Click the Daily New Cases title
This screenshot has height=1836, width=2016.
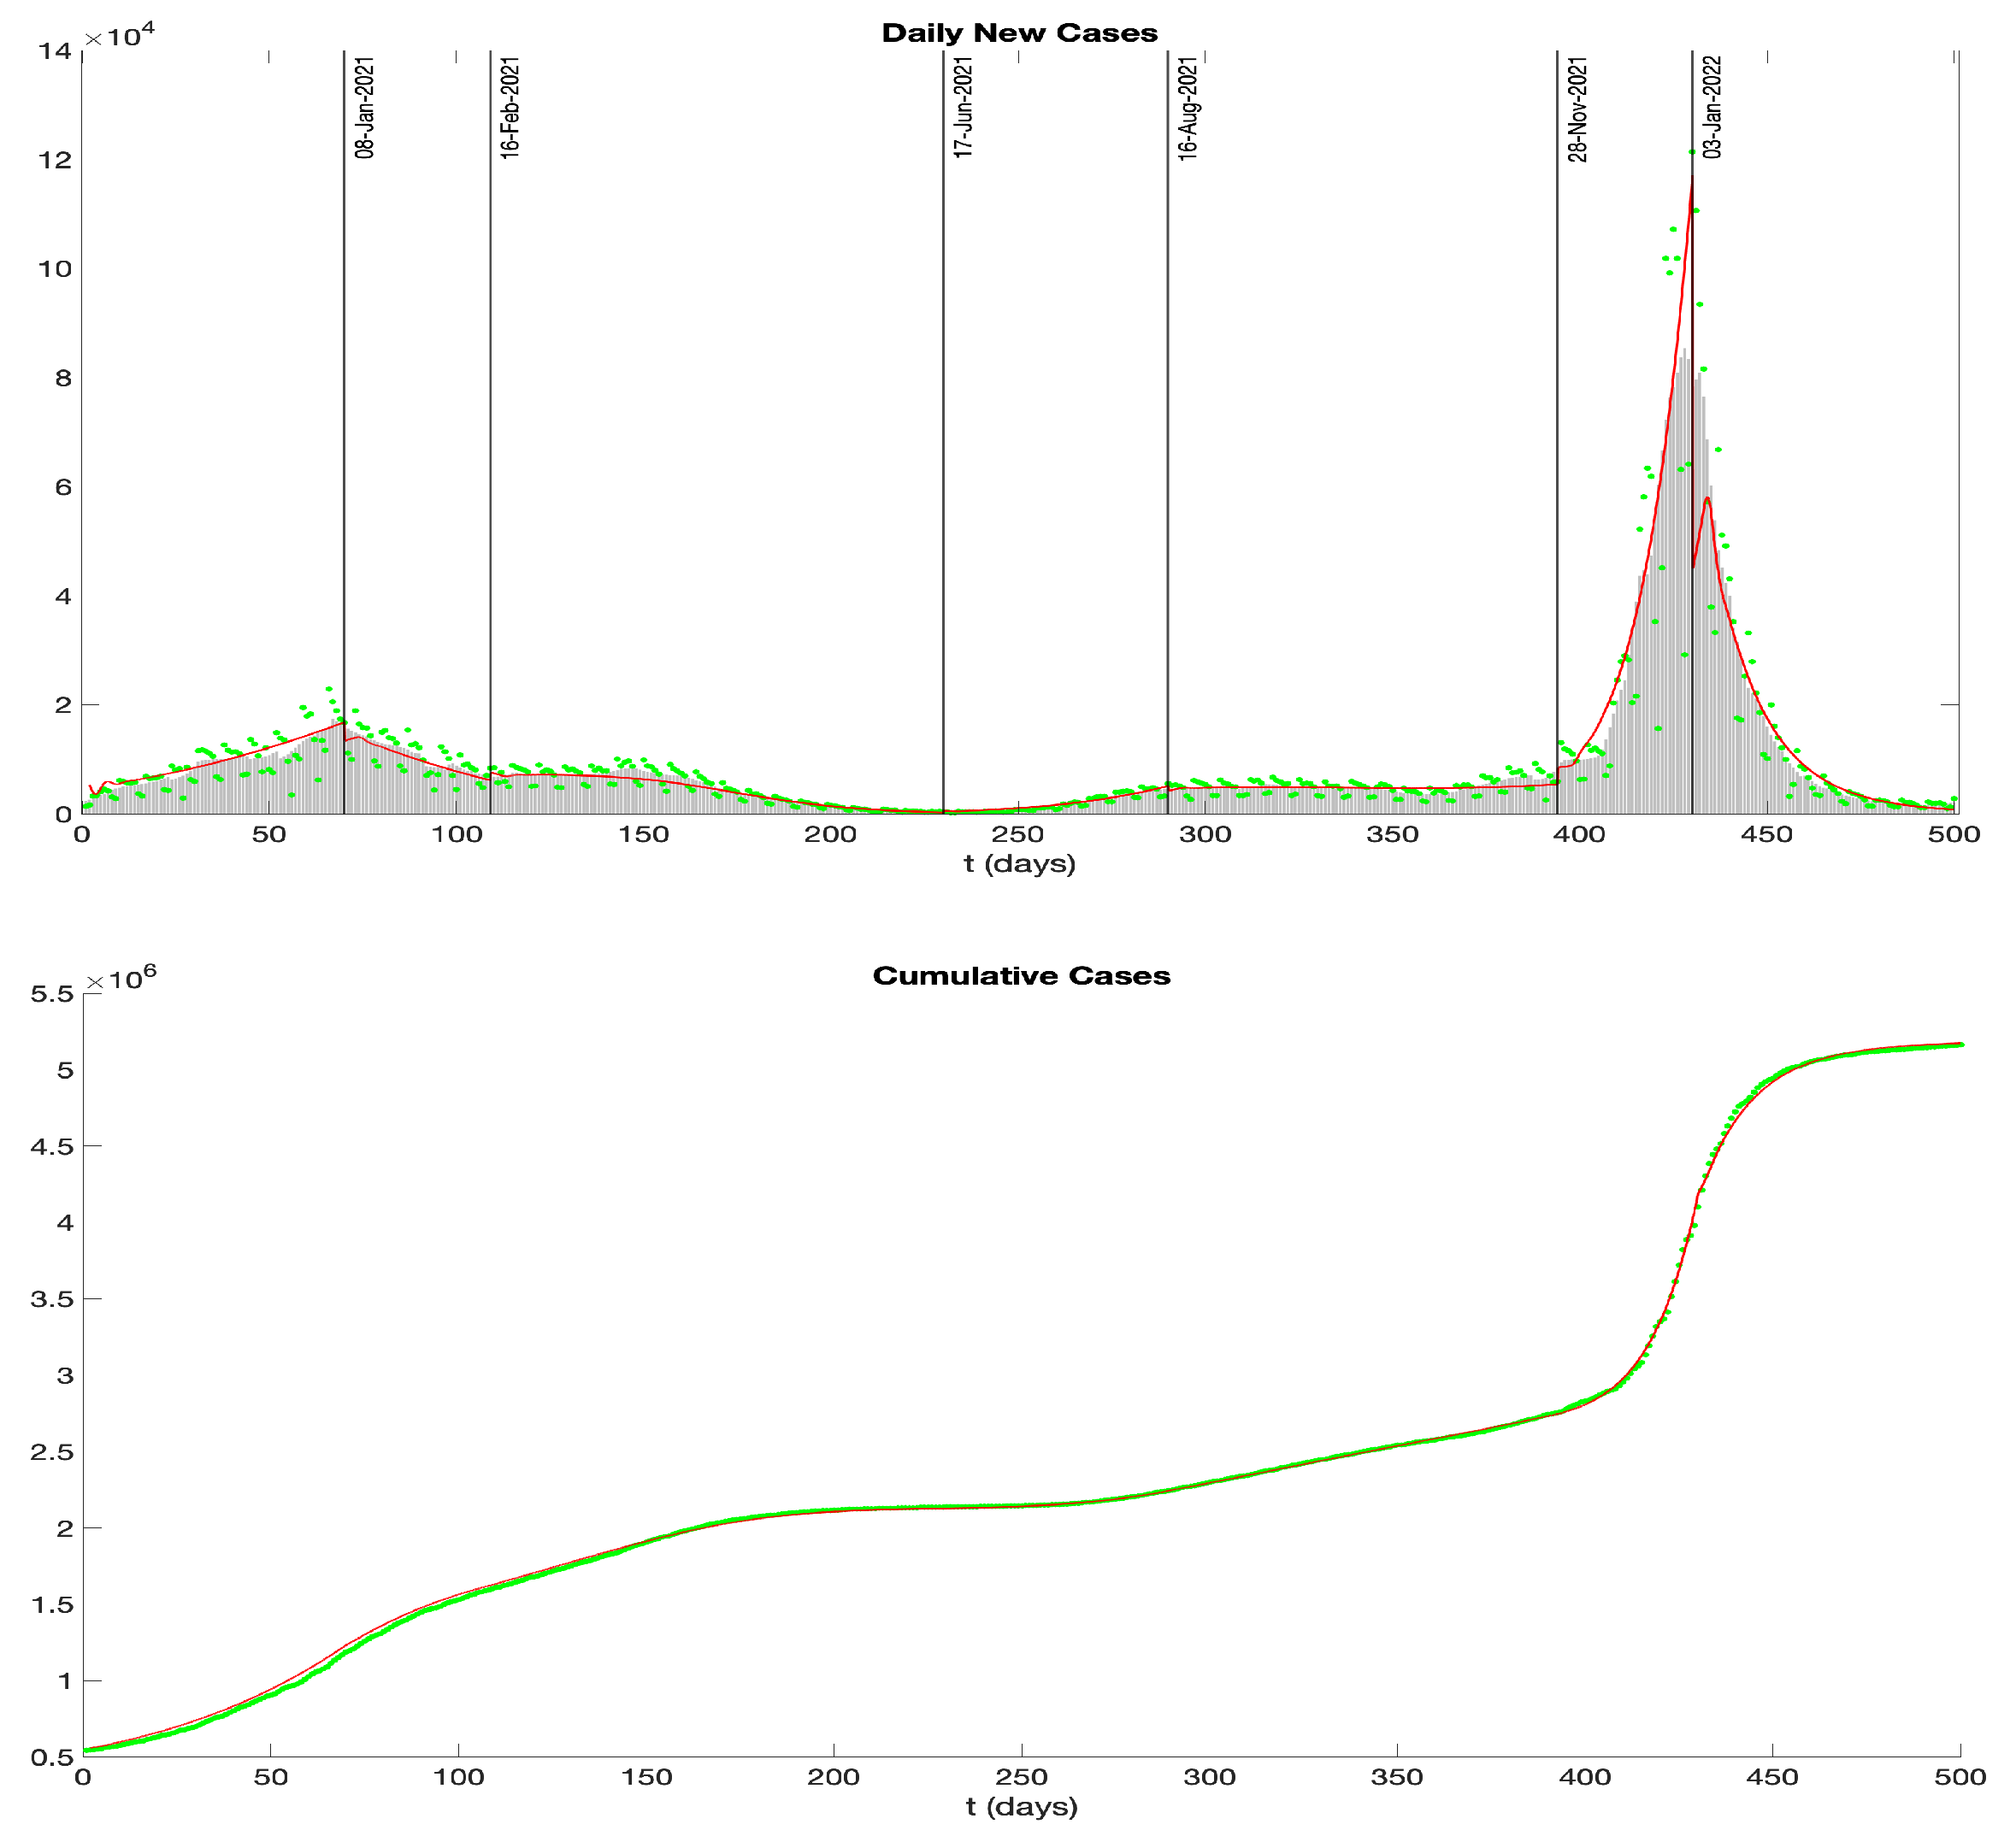[x=1019, y=33]
